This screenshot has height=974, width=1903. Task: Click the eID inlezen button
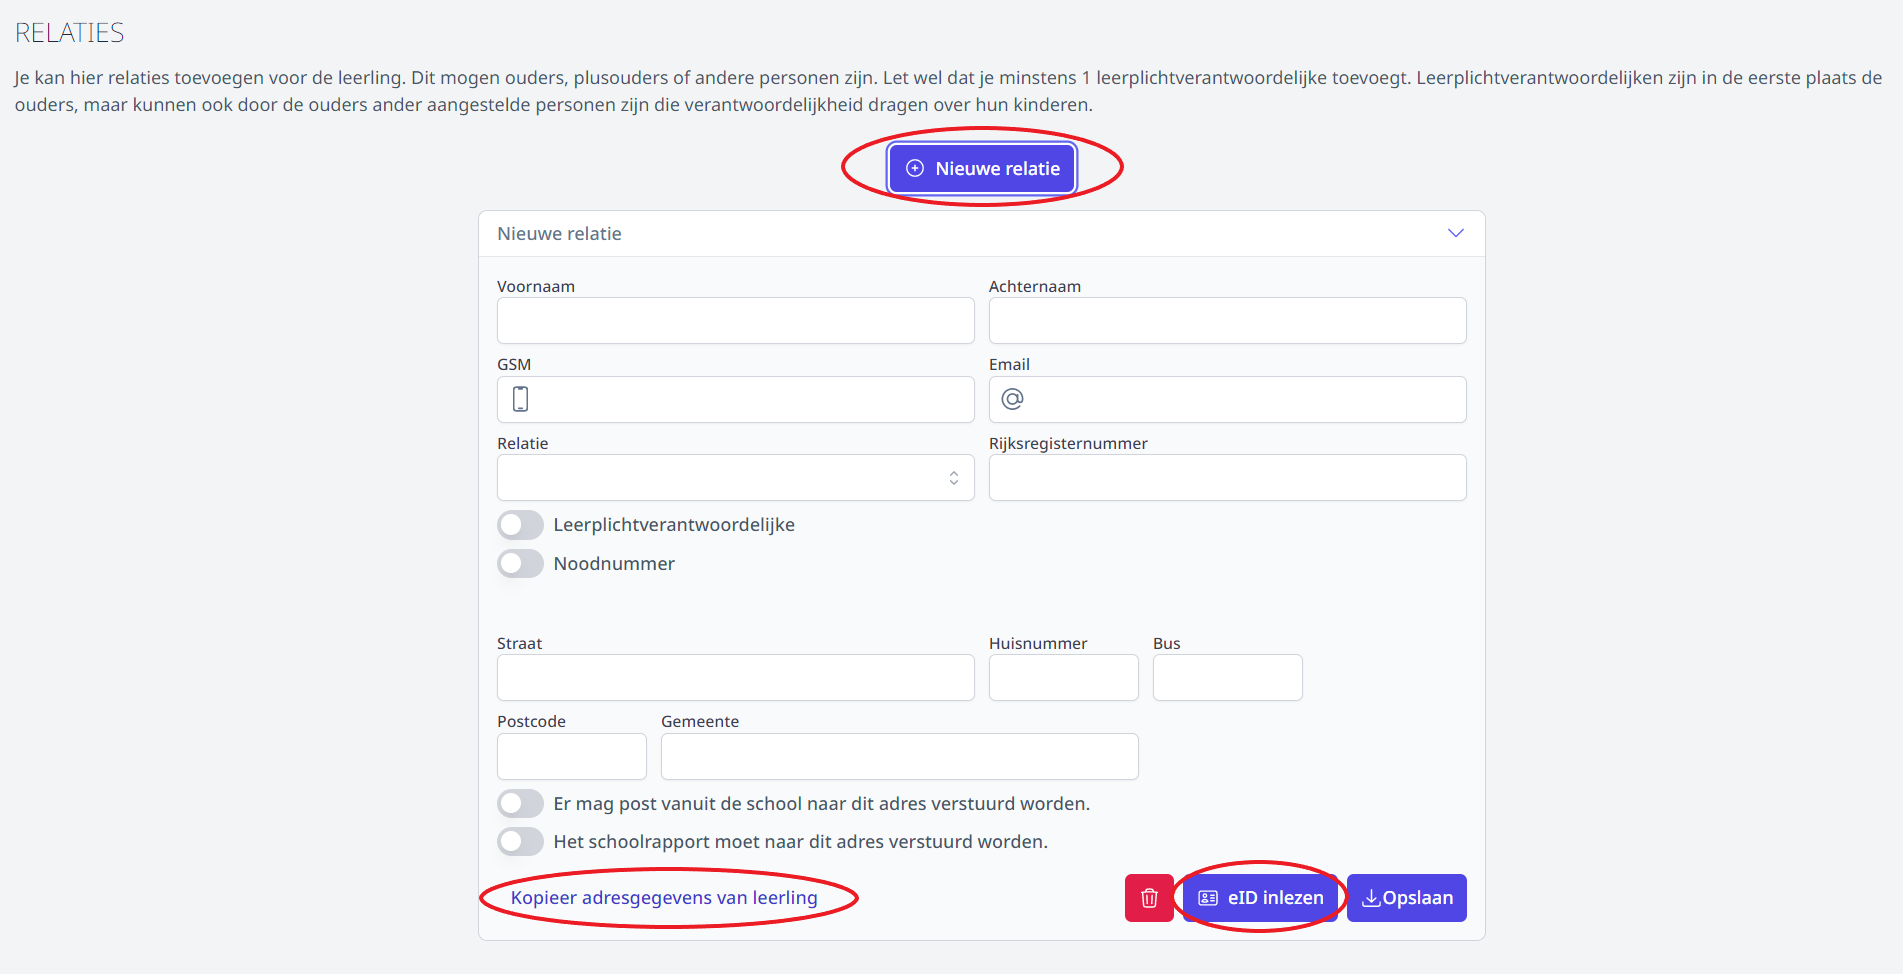1260,898
